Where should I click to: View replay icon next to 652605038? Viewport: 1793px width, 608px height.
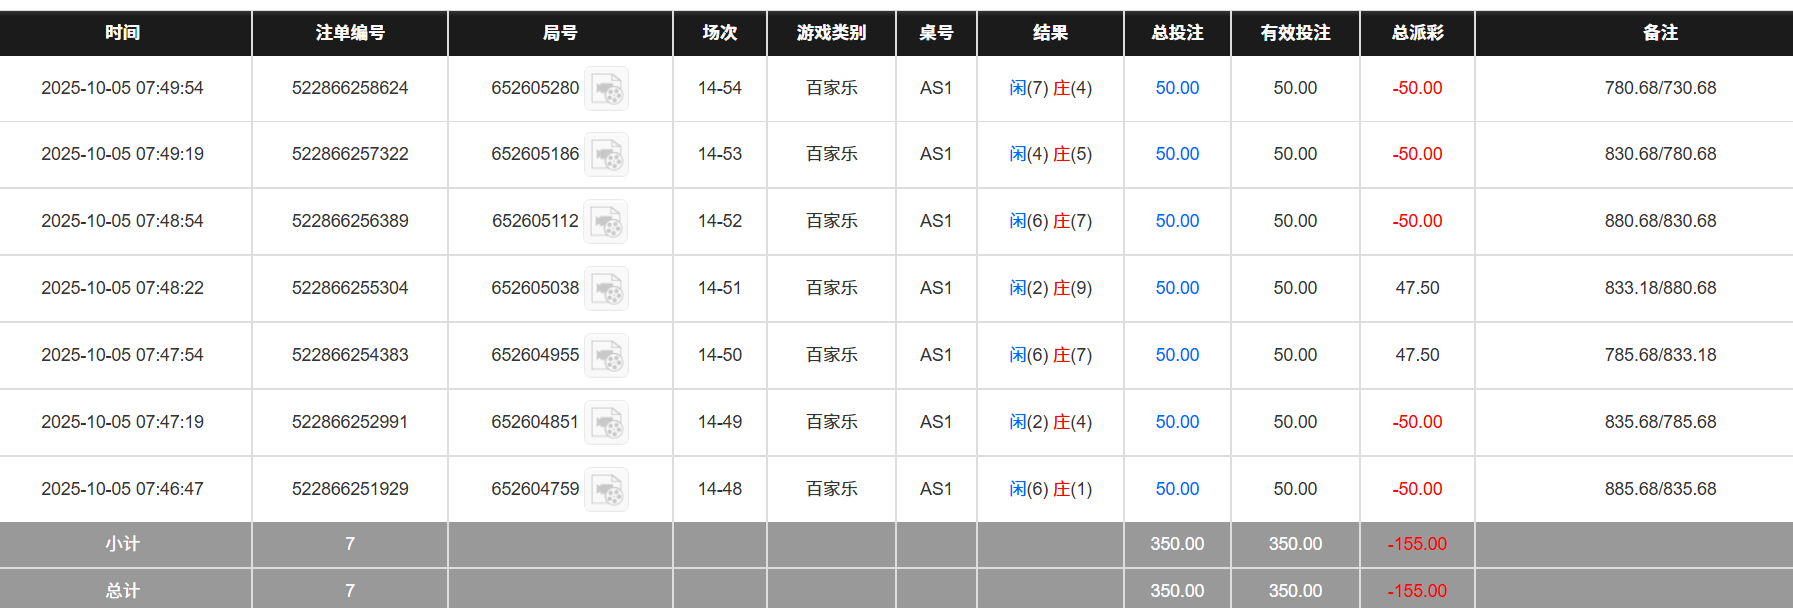tap(606, 288)
